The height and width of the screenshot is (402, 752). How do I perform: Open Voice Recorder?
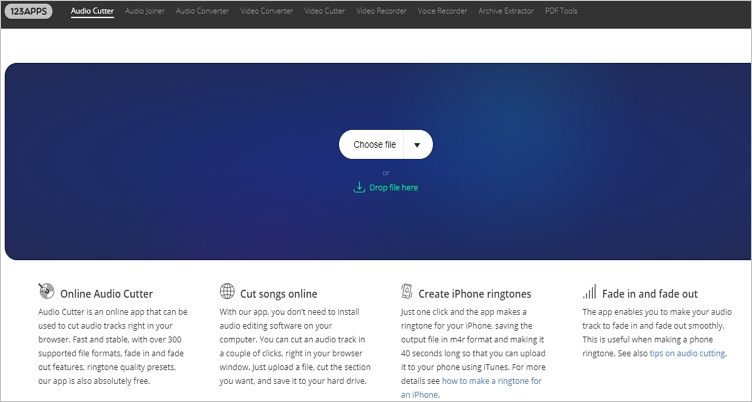(x=442, y=11)
